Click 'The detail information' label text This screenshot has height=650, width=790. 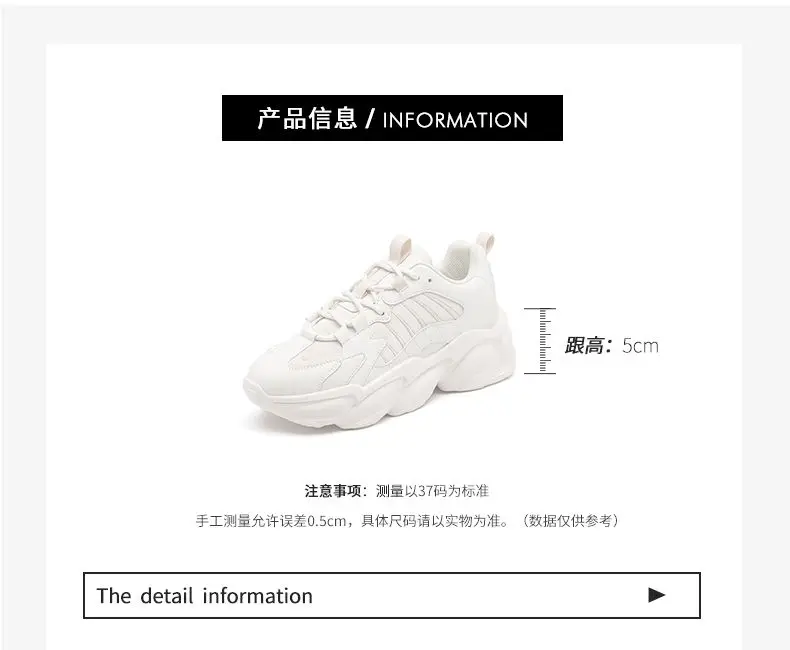coord(205,596)
